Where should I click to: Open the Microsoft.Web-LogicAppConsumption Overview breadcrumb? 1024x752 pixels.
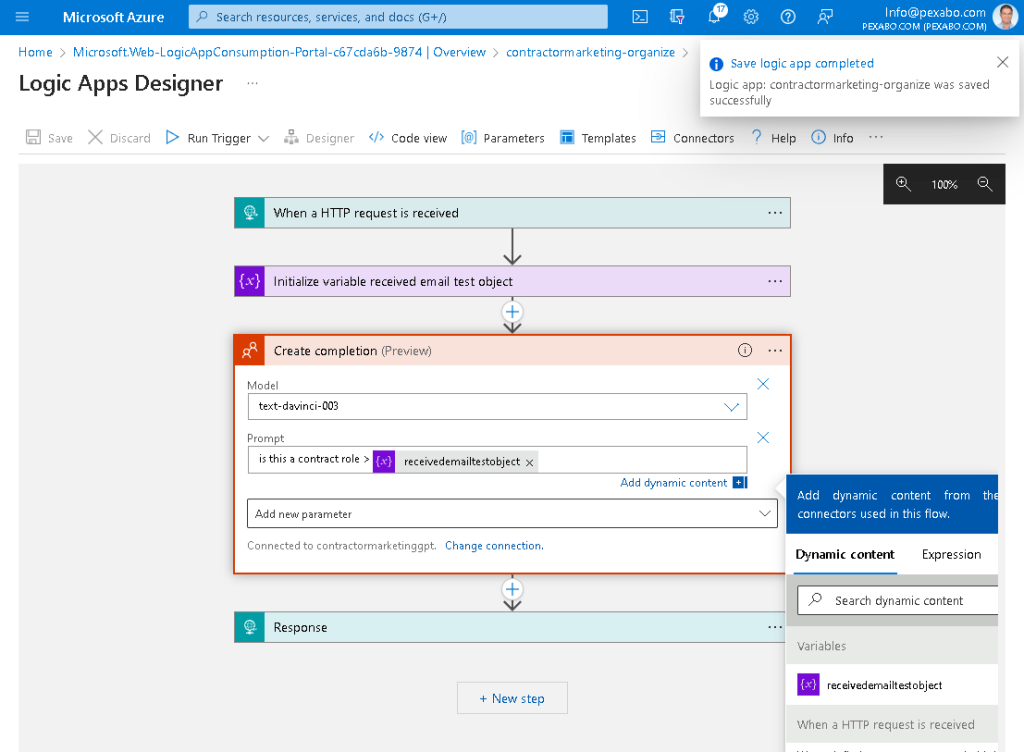pos(280,52)
